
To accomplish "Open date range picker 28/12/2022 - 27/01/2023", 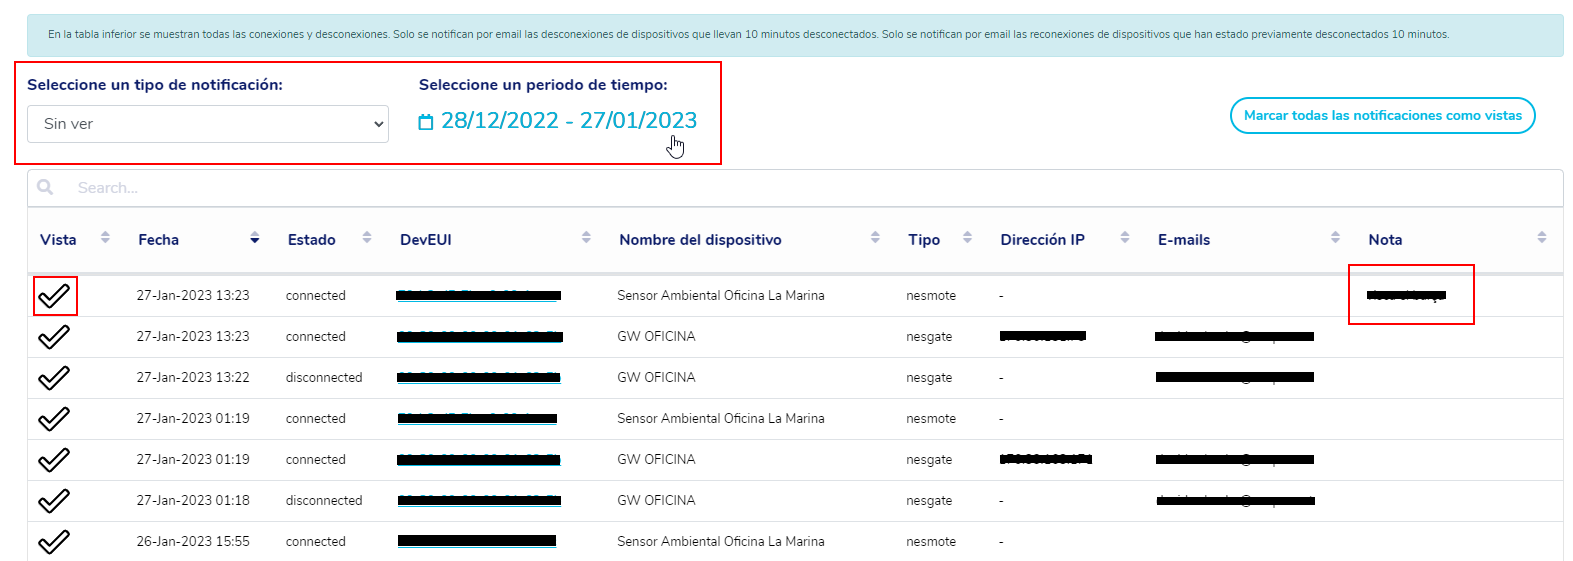I will [568, 121].
